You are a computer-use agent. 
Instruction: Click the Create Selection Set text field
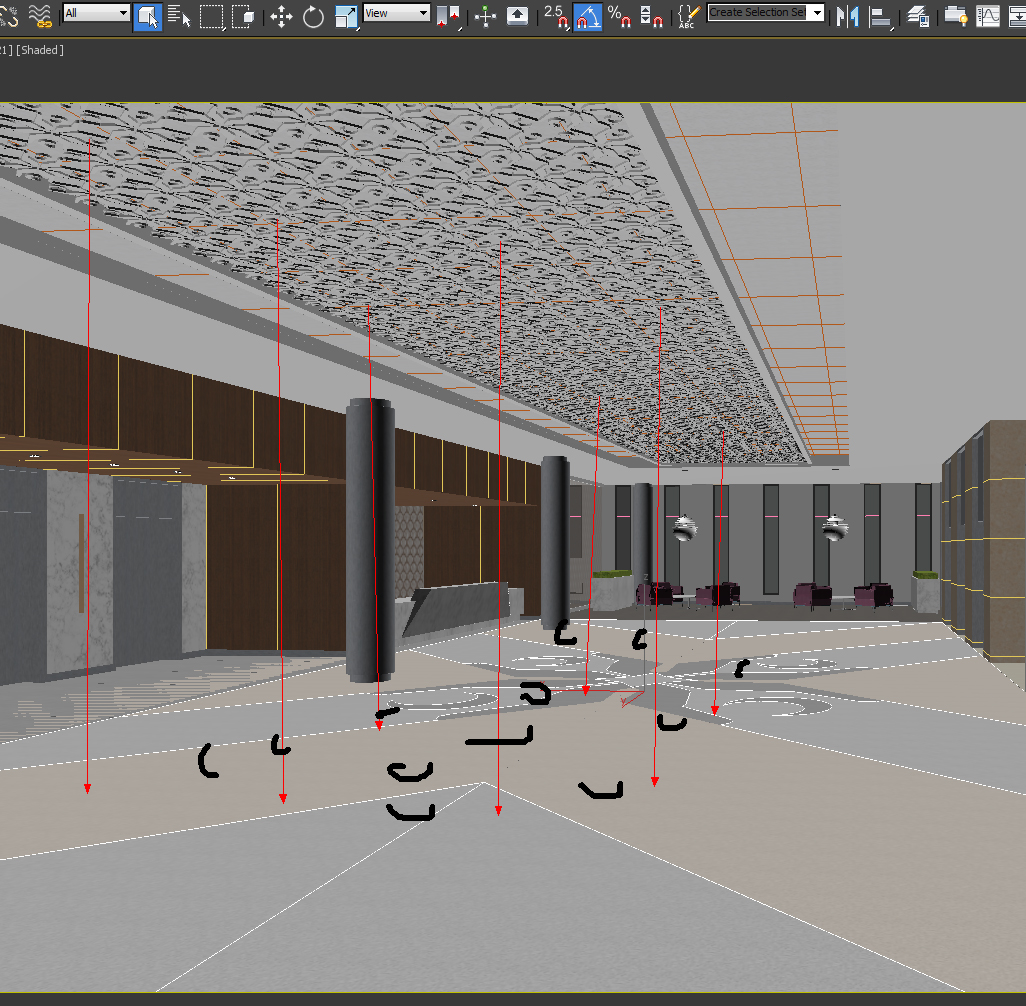(x=757, y=12)
